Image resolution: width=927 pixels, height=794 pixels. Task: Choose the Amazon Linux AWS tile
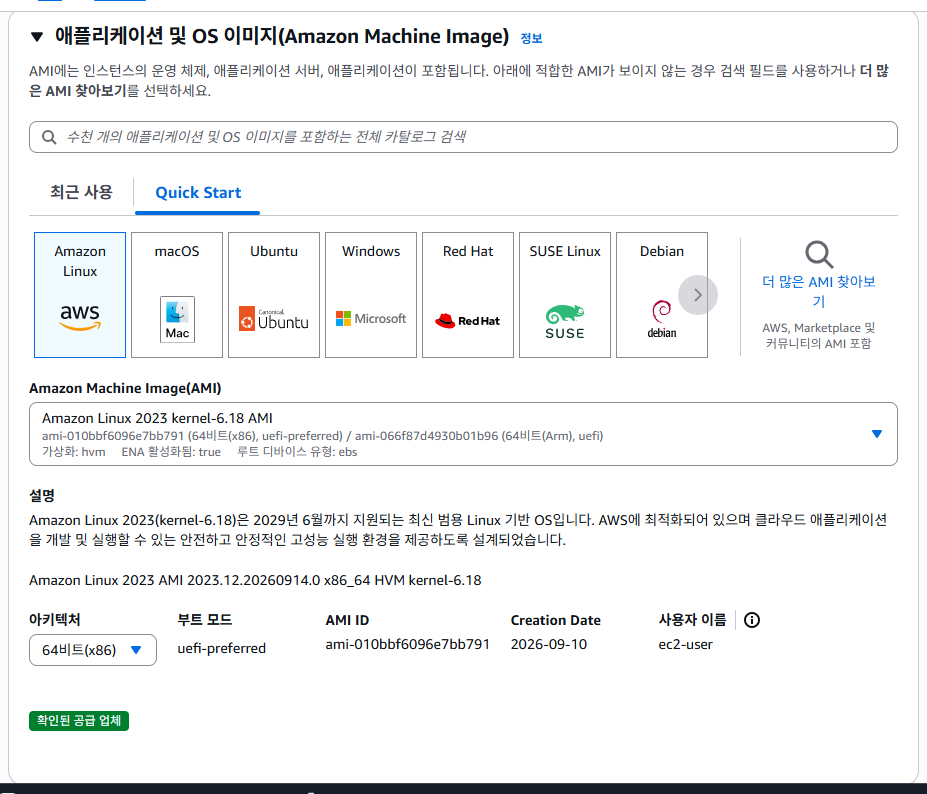(80, 295)
